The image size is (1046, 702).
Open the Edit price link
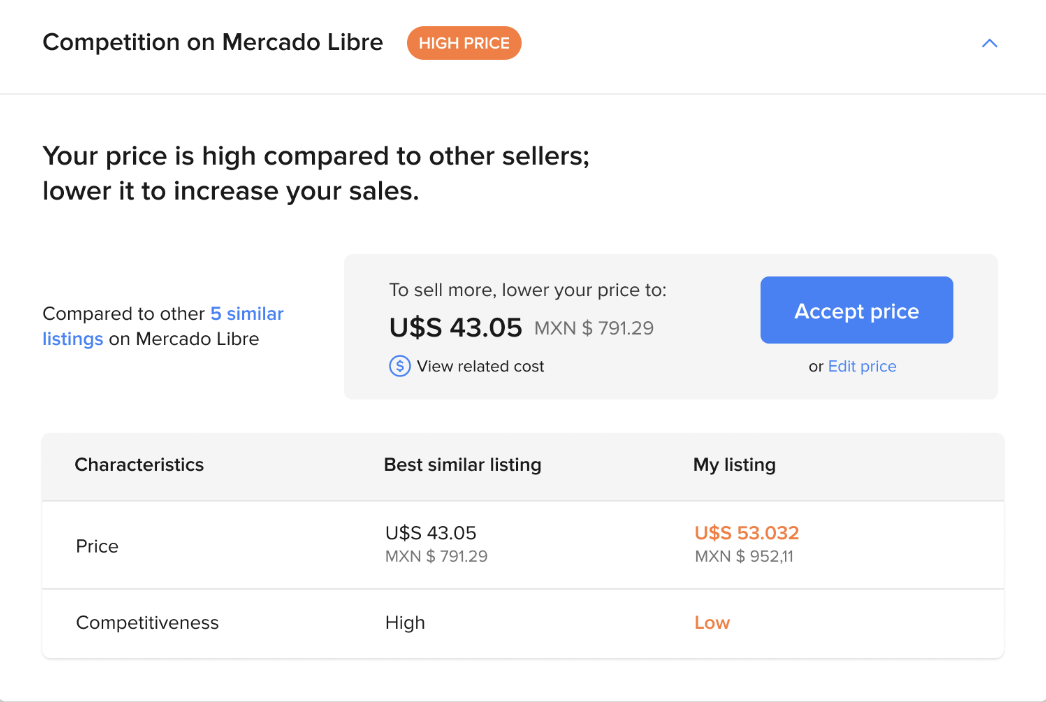862,366
